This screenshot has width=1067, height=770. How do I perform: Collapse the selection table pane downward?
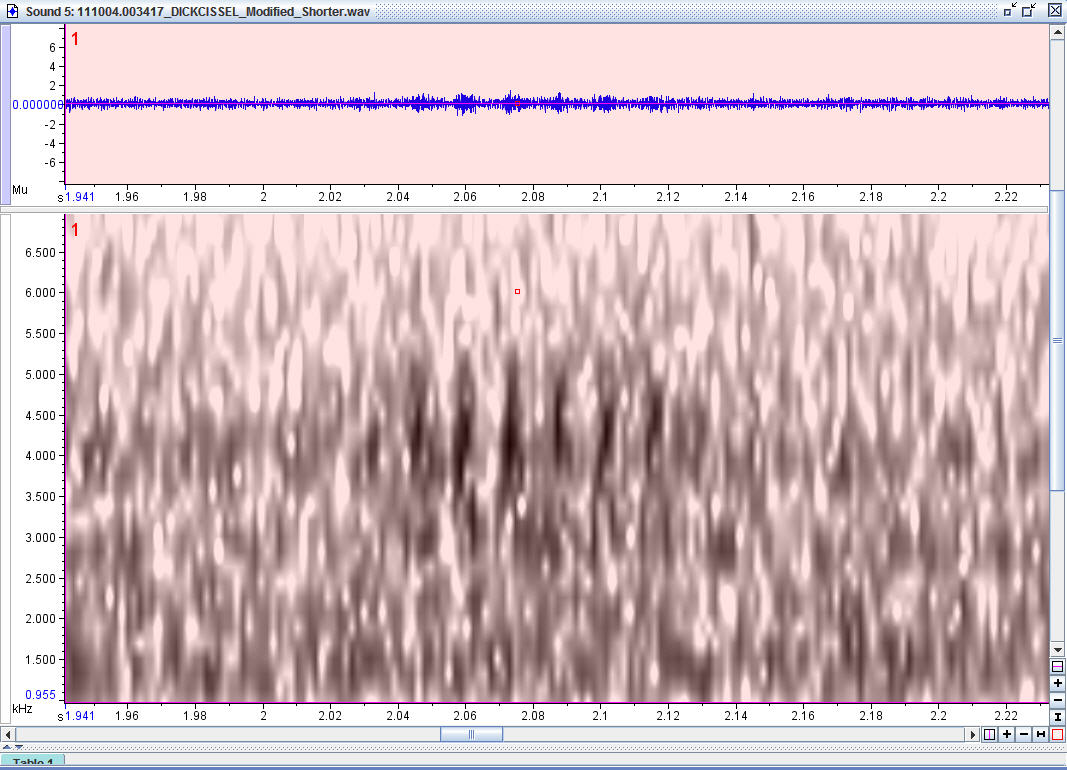click(17, 747)
